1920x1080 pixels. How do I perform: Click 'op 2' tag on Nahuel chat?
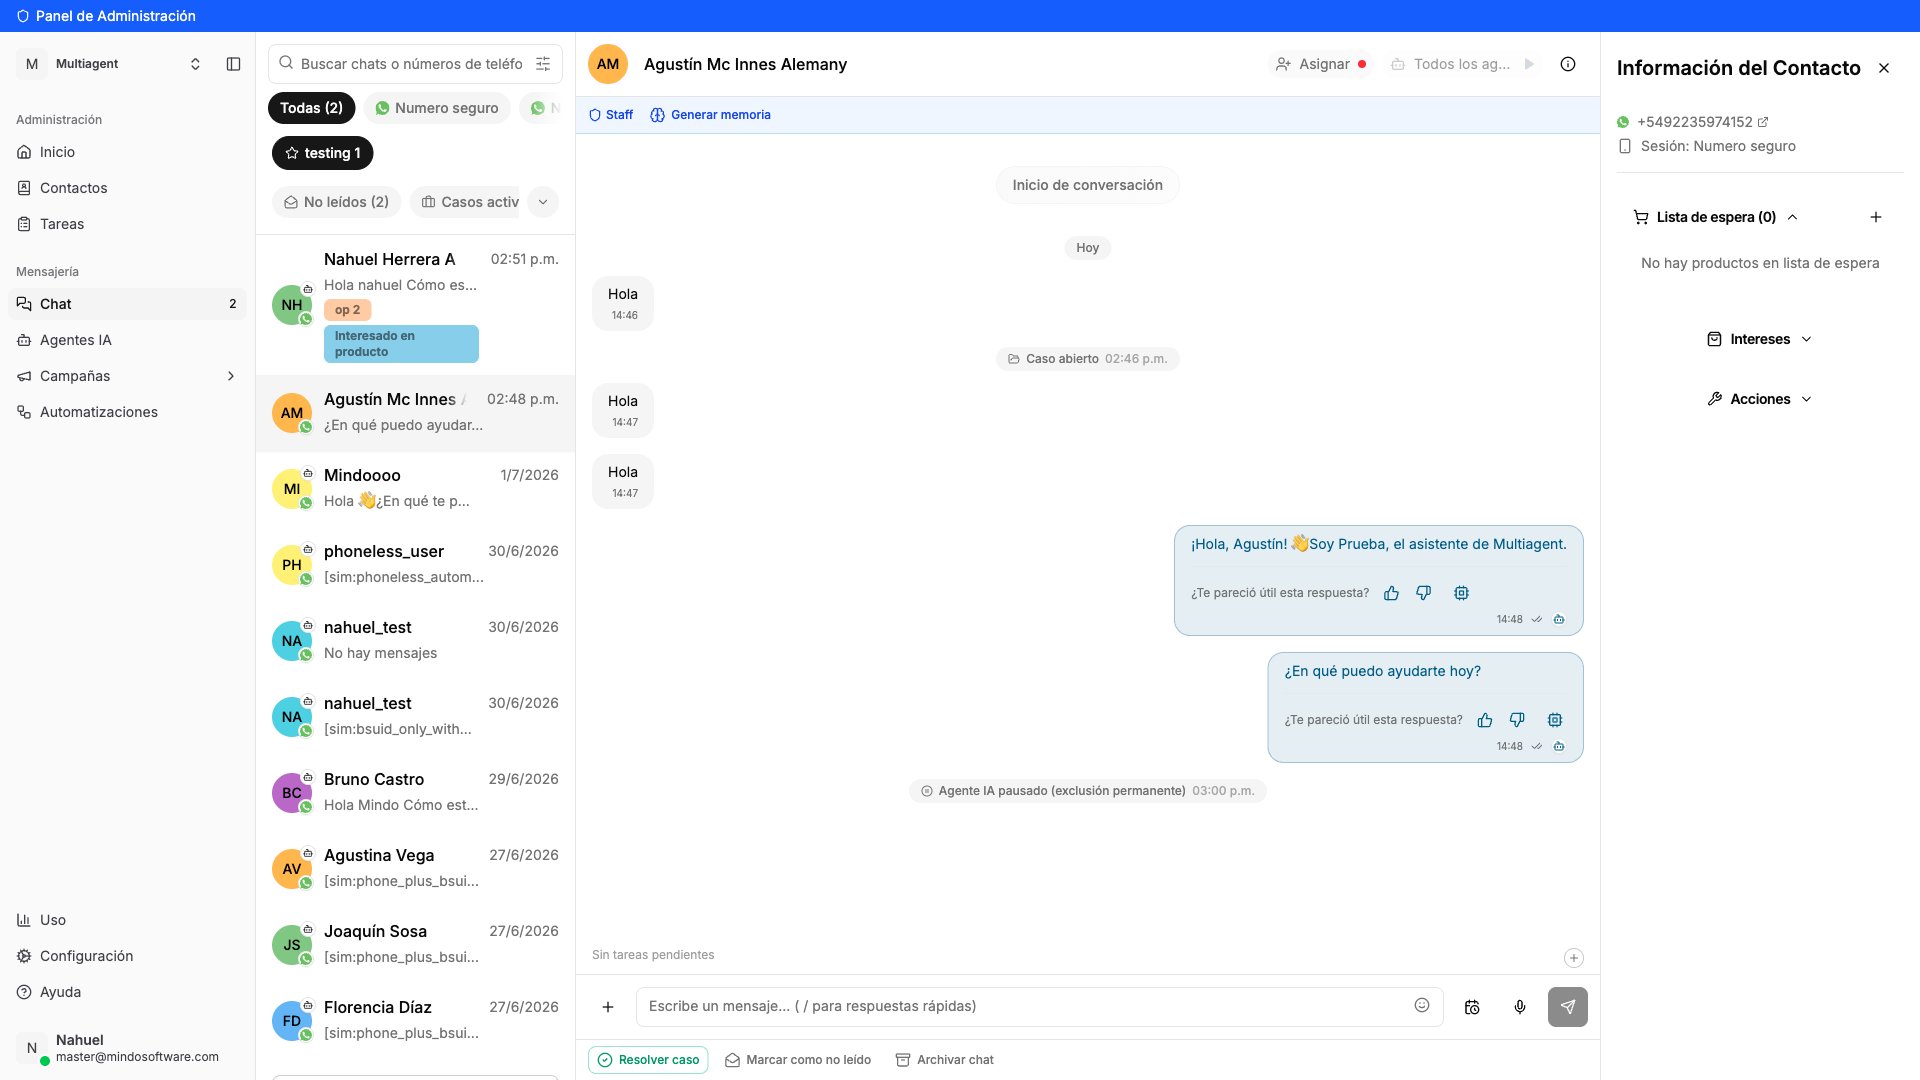click(347, 310)
